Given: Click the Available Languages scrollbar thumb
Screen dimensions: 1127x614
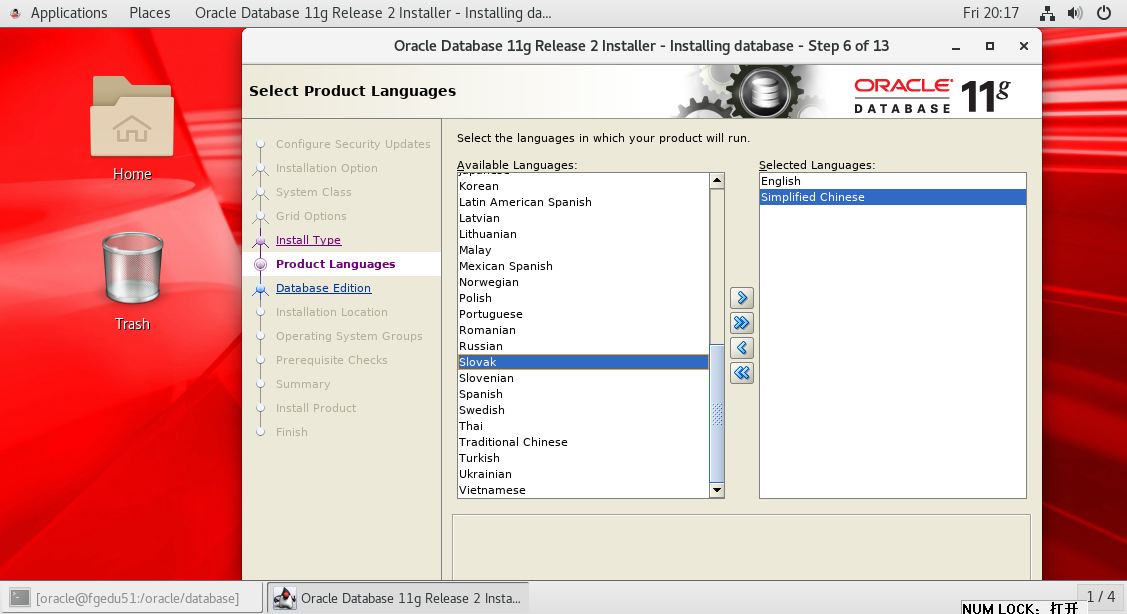Looking at the screenshot, I should [x=717, y=413].
